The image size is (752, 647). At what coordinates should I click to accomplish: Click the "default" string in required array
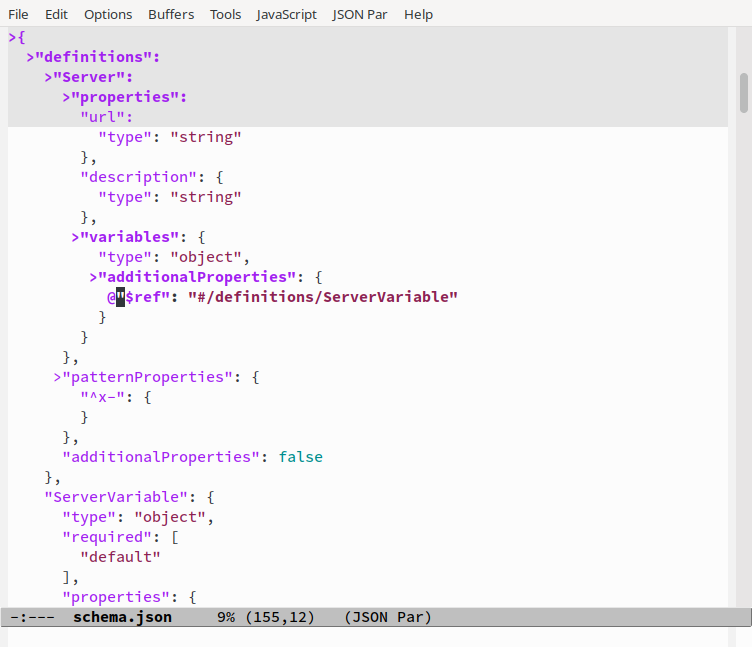120,557
